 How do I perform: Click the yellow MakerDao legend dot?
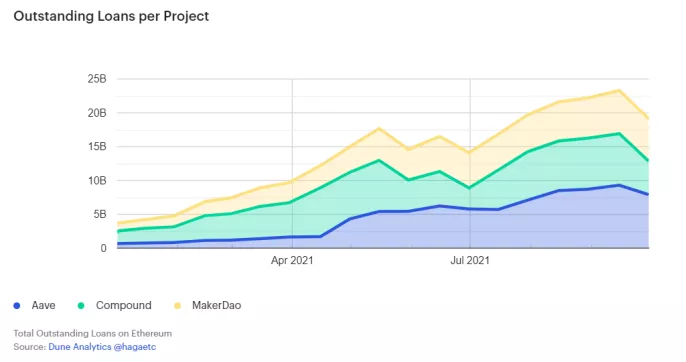click(x=177, y=306)
